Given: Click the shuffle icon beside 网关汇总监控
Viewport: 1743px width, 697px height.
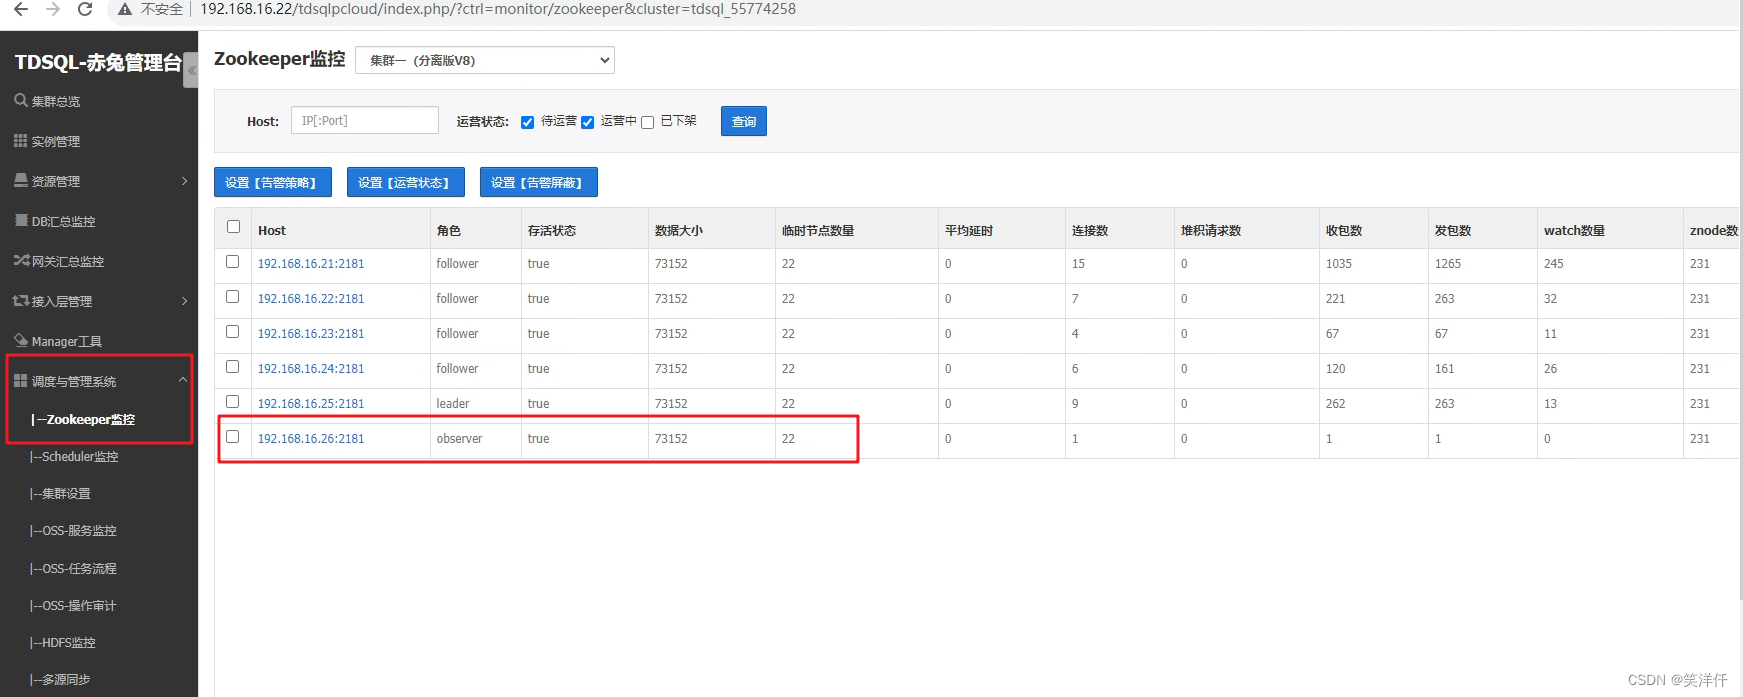Looking at the screenshot, I should 20,260.
